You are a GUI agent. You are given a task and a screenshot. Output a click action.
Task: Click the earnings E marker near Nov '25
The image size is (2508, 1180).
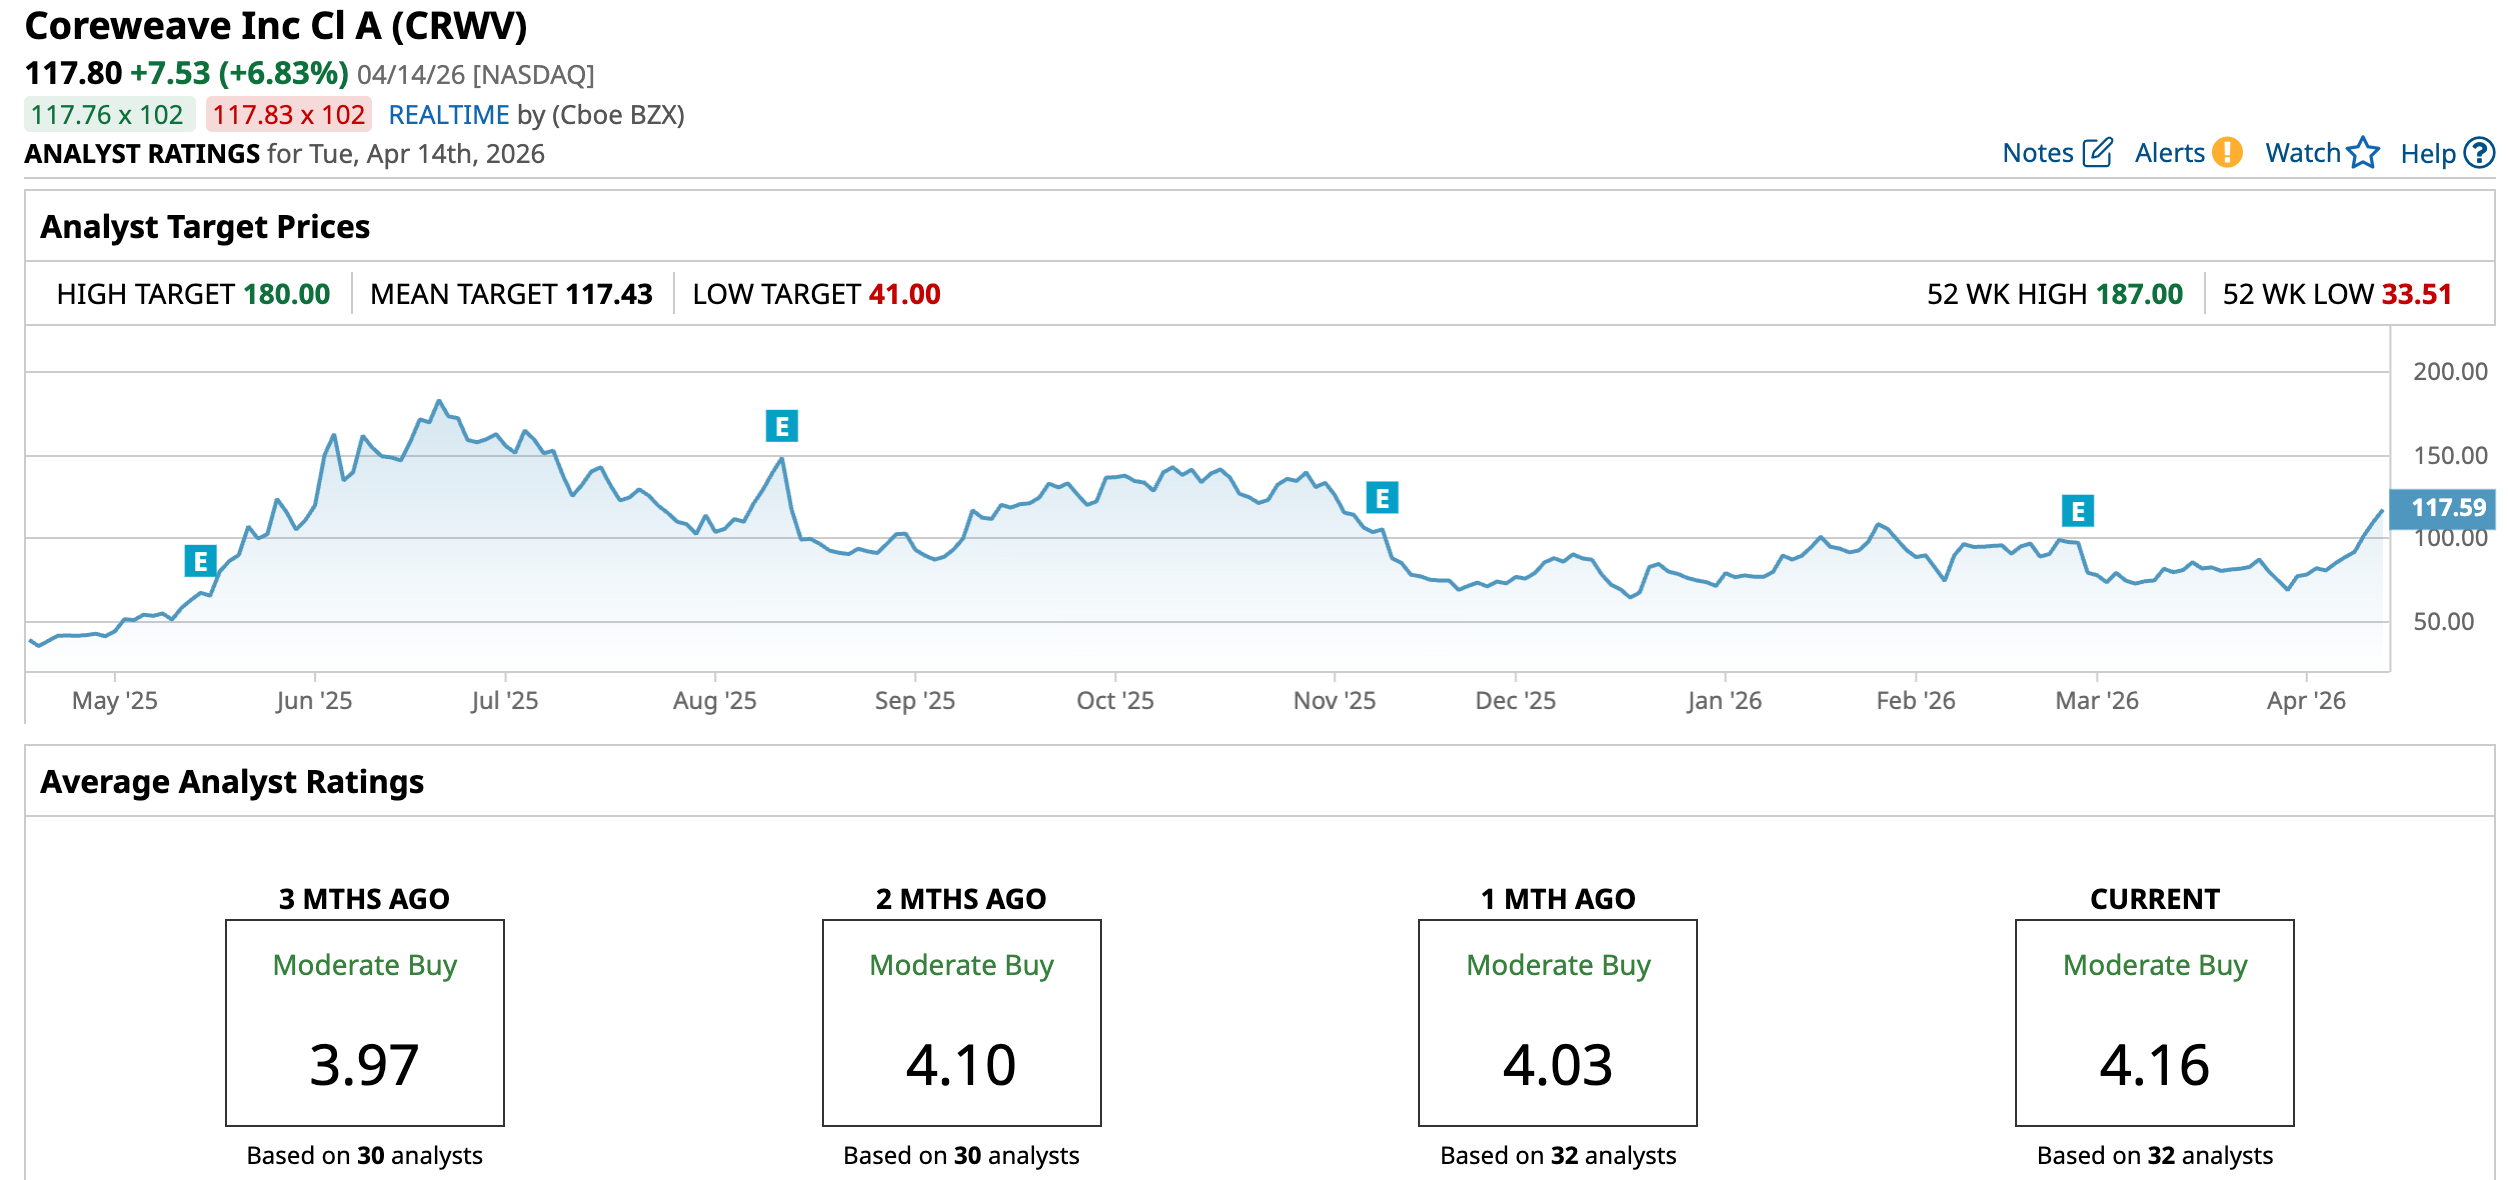(x=1382, y=497)
